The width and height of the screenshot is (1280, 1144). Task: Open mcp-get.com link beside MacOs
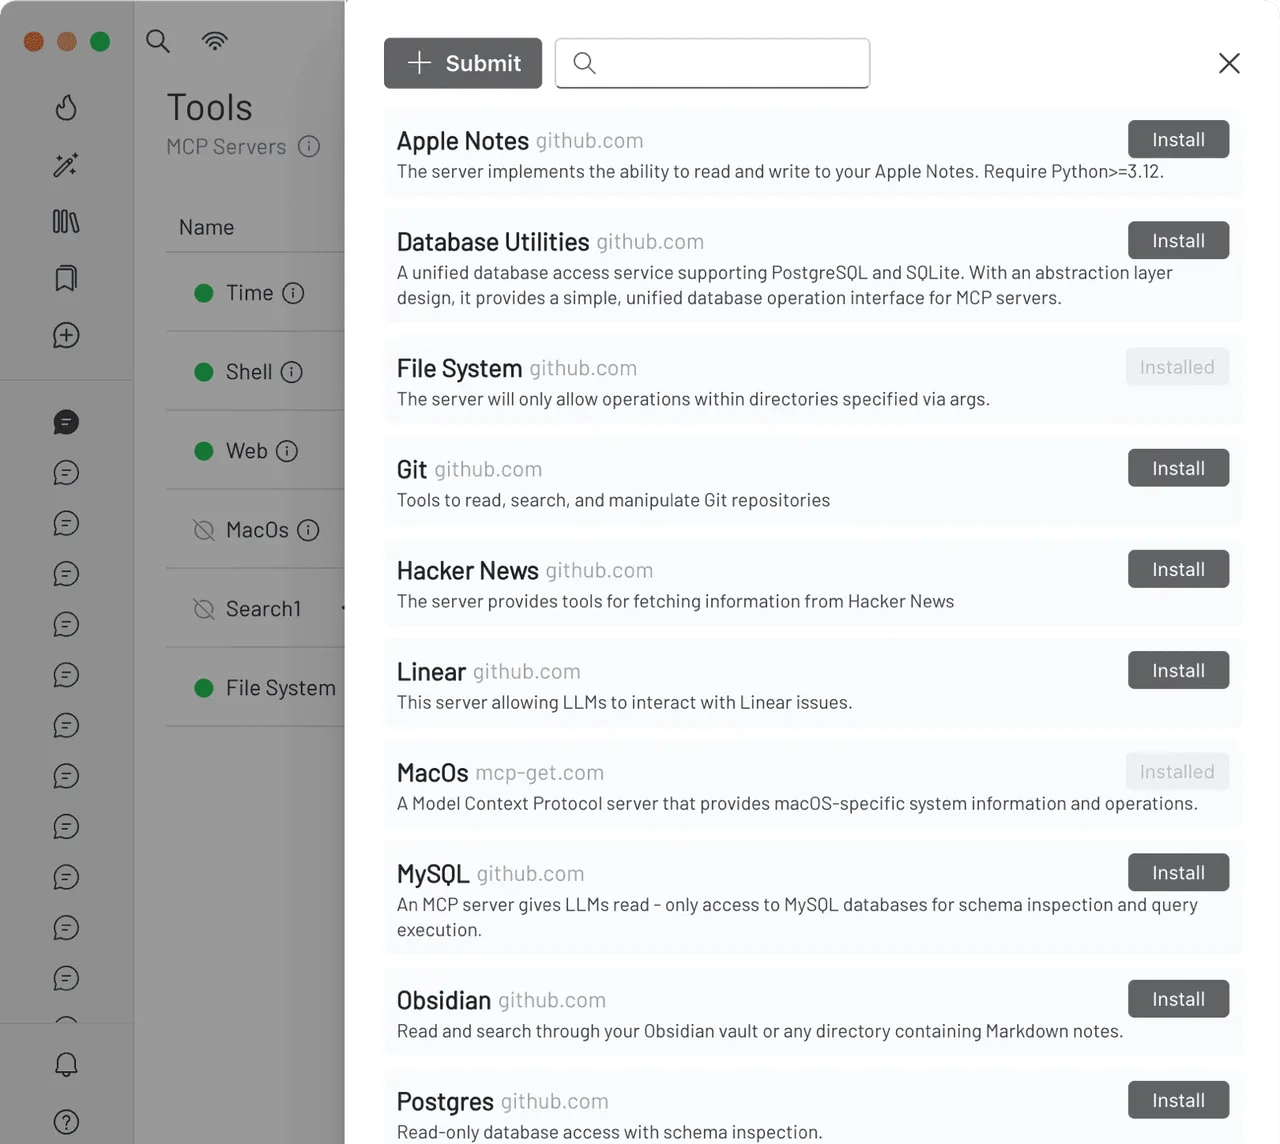coord(539,773)
